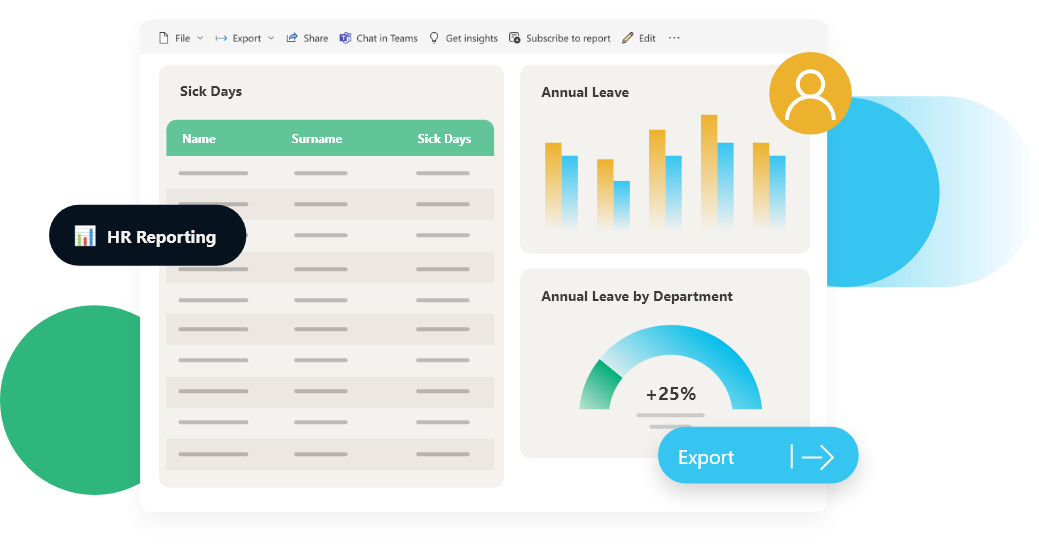Click the Edit pencil icon
The image size is (1039, 552).
coord(628,38)
